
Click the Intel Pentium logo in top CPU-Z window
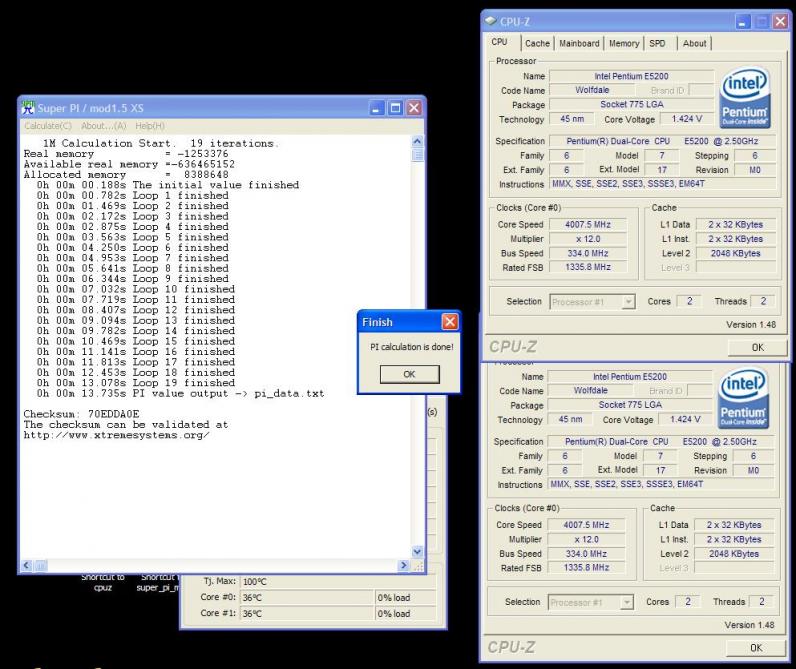pos(745,98)
